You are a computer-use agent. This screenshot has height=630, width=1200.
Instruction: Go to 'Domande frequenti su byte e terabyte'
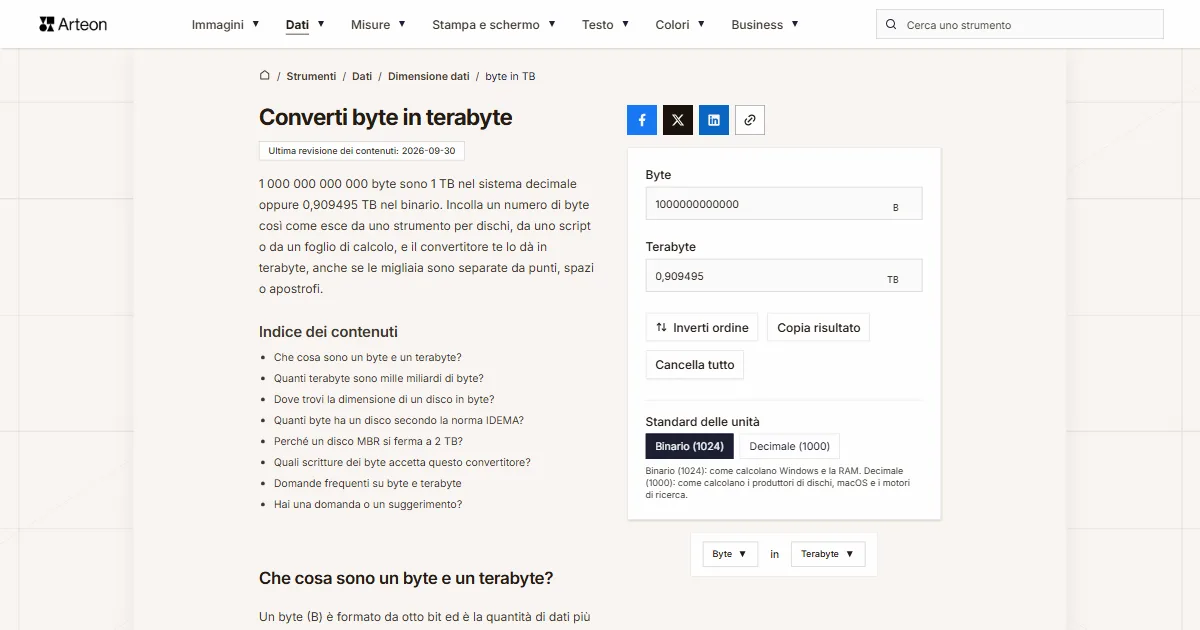(x=368, y=483)
